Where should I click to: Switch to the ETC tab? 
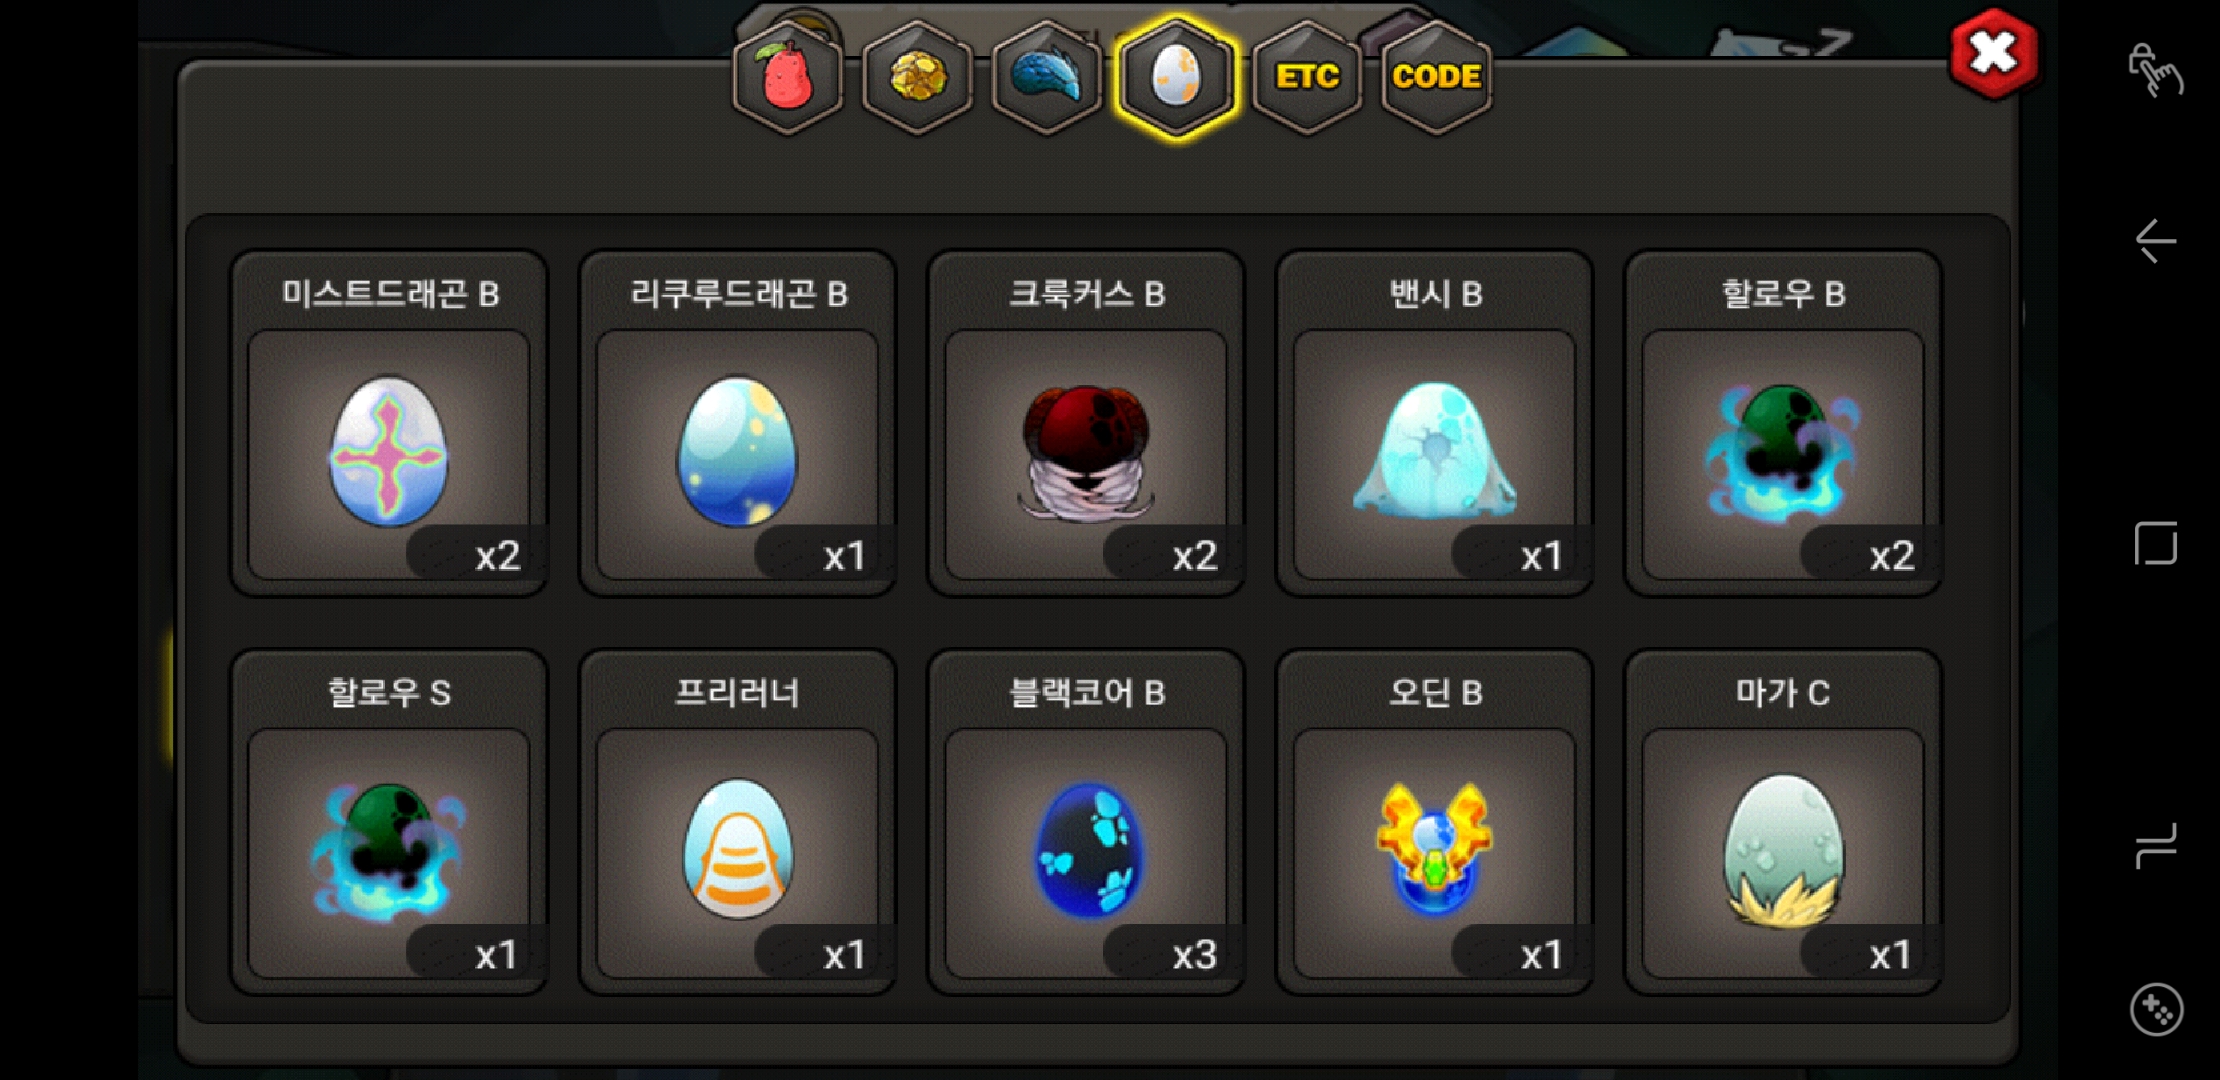[1306, 77]
